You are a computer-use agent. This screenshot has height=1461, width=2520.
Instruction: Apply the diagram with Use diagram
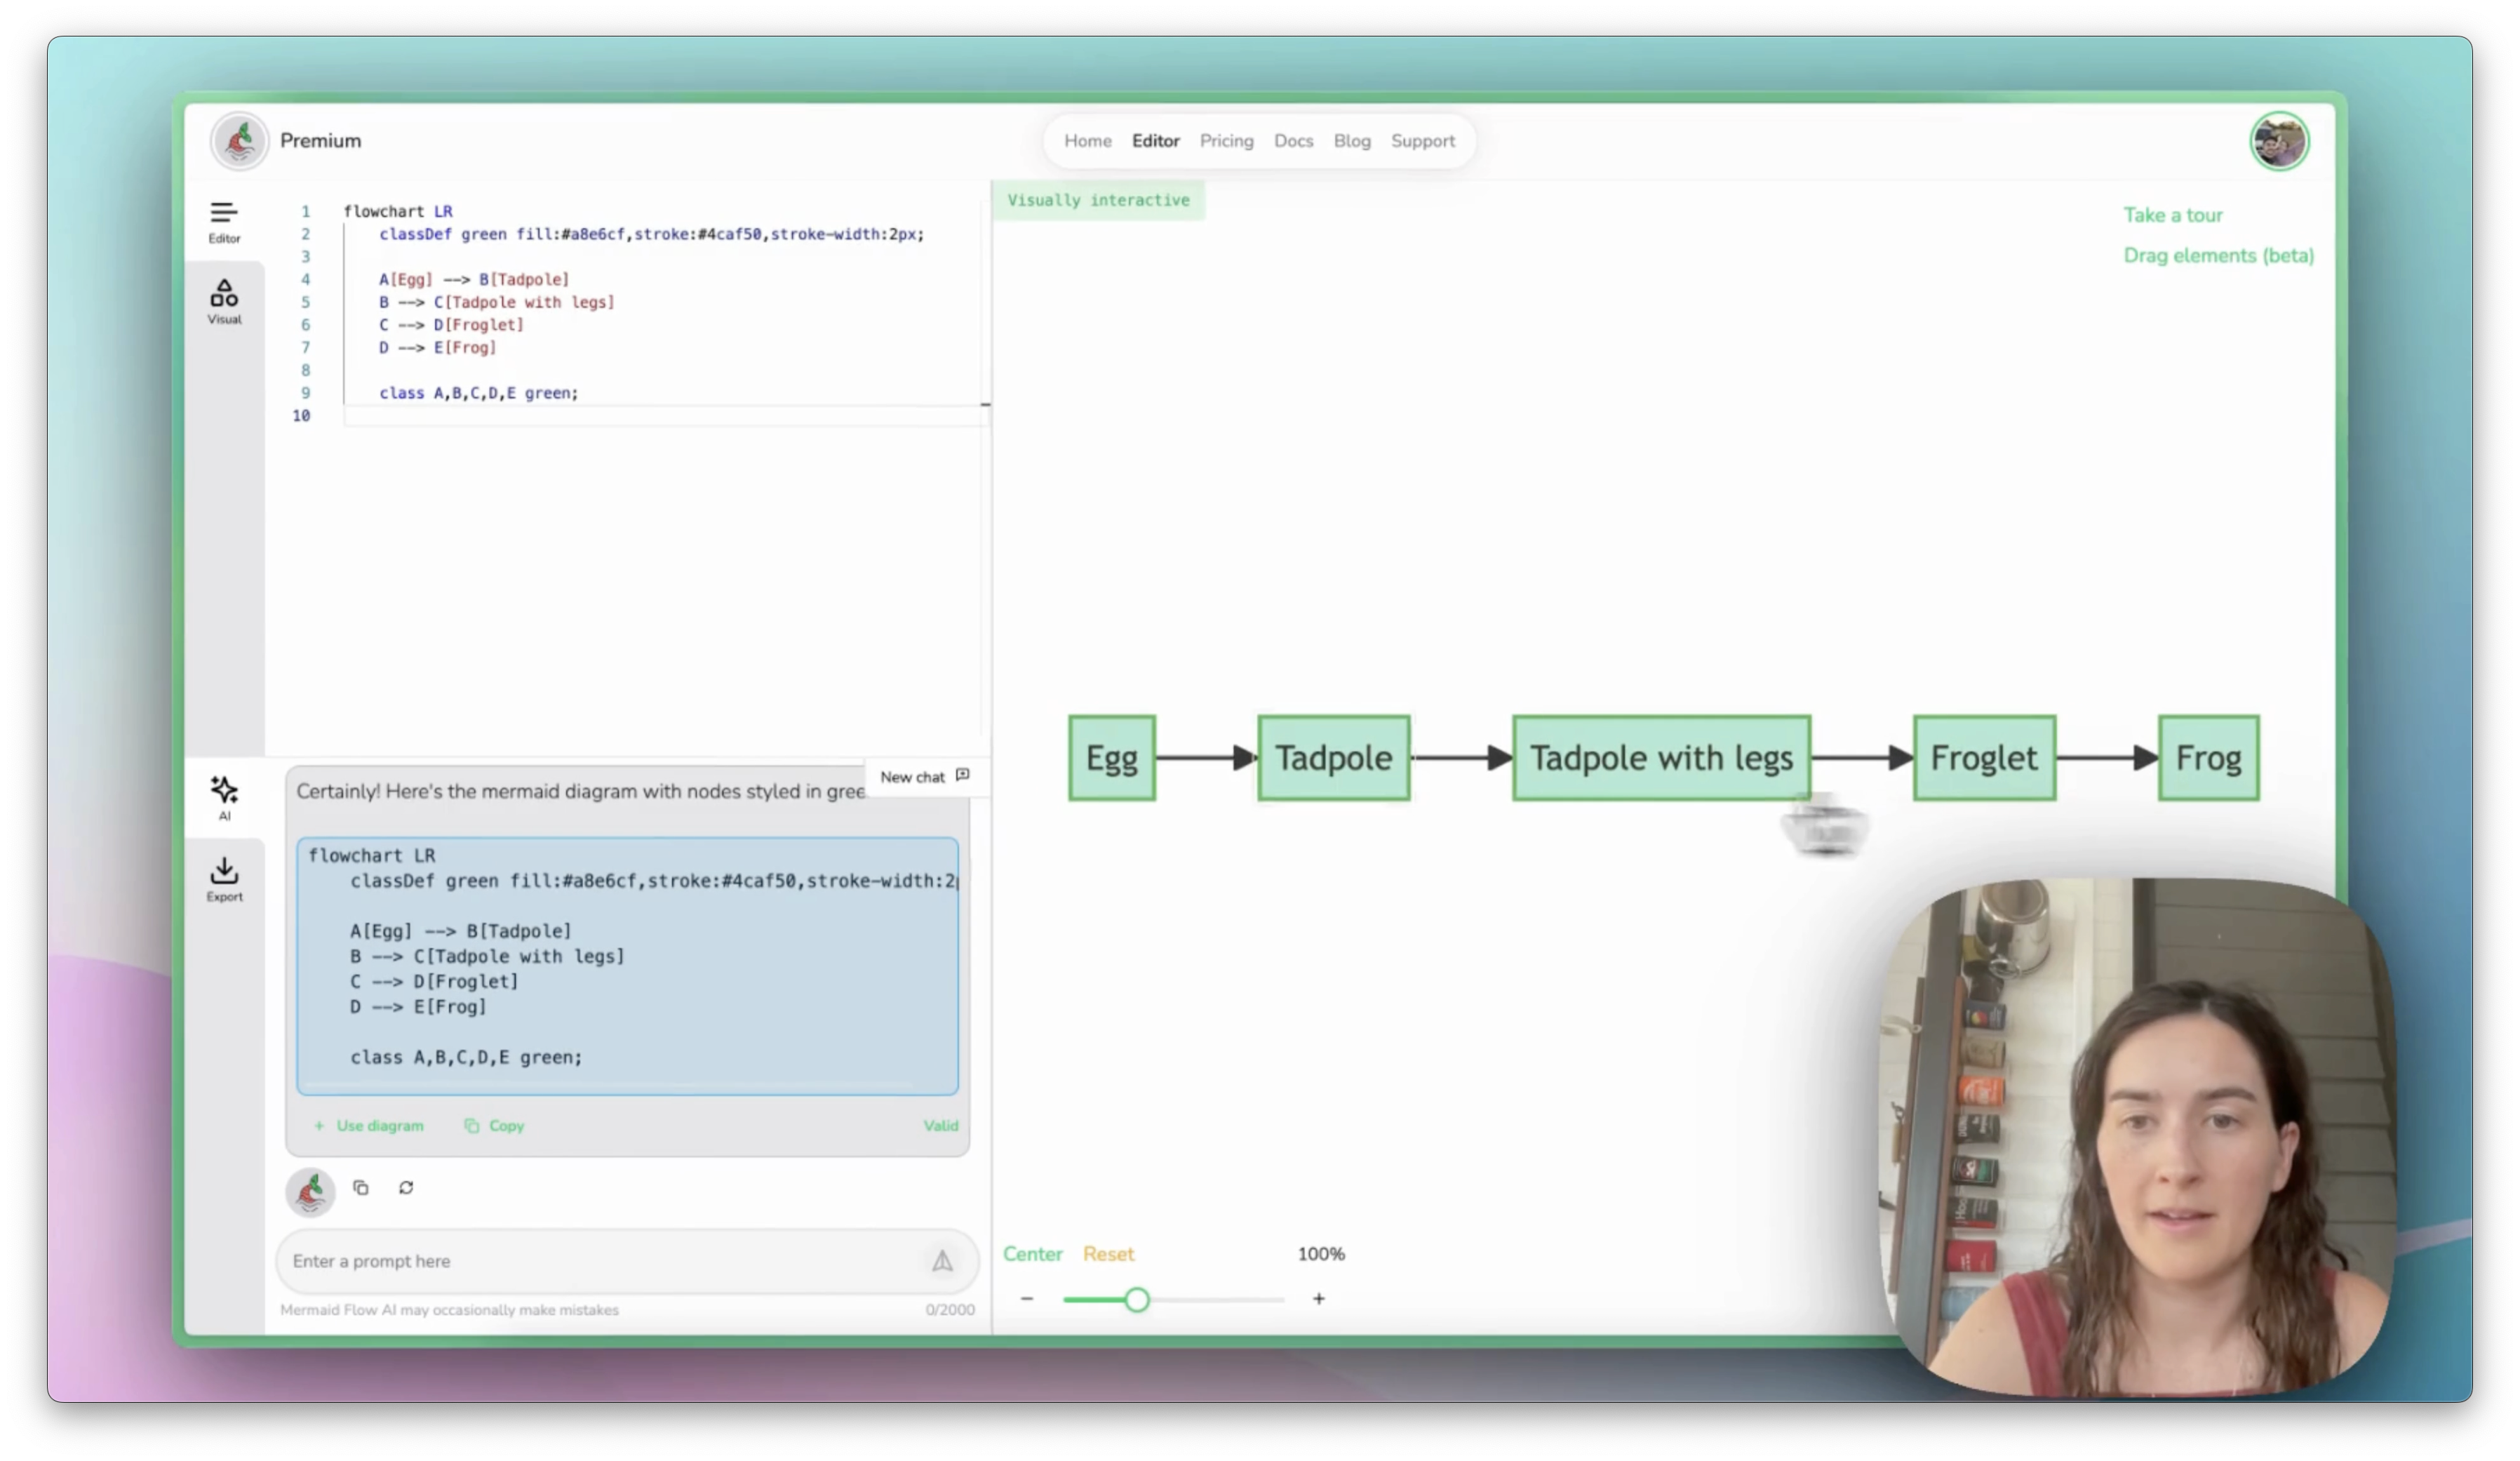pyautogui.click(x=368, y=1125)
